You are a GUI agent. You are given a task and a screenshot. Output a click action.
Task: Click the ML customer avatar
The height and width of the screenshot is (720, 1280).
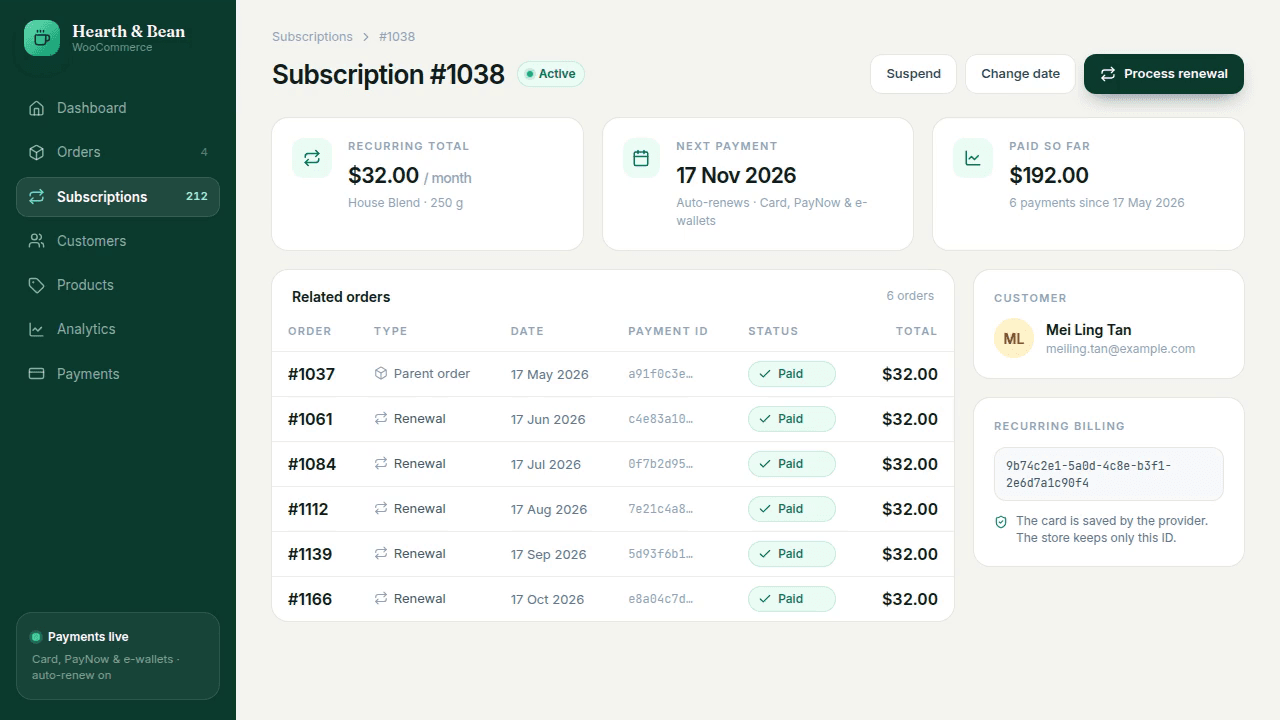point(1013,338)
